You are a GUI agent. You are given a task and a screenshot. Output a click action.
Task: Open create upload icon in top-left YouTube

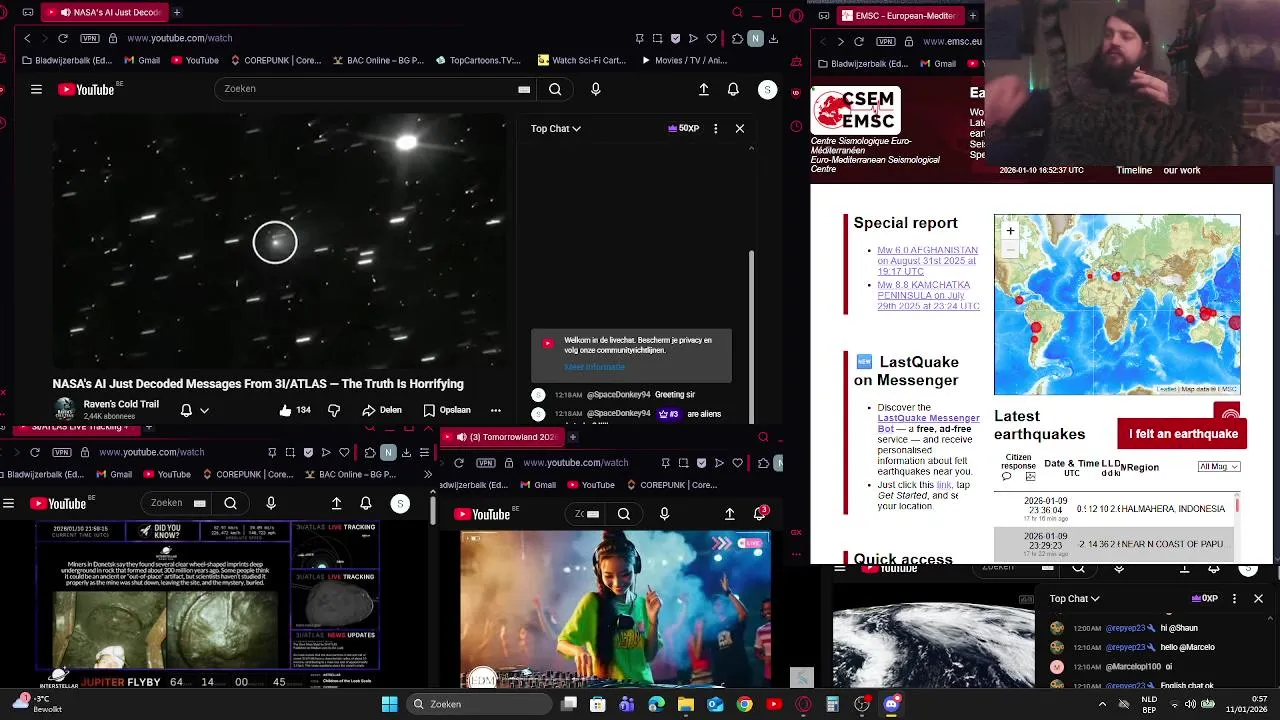coord(704,89)
